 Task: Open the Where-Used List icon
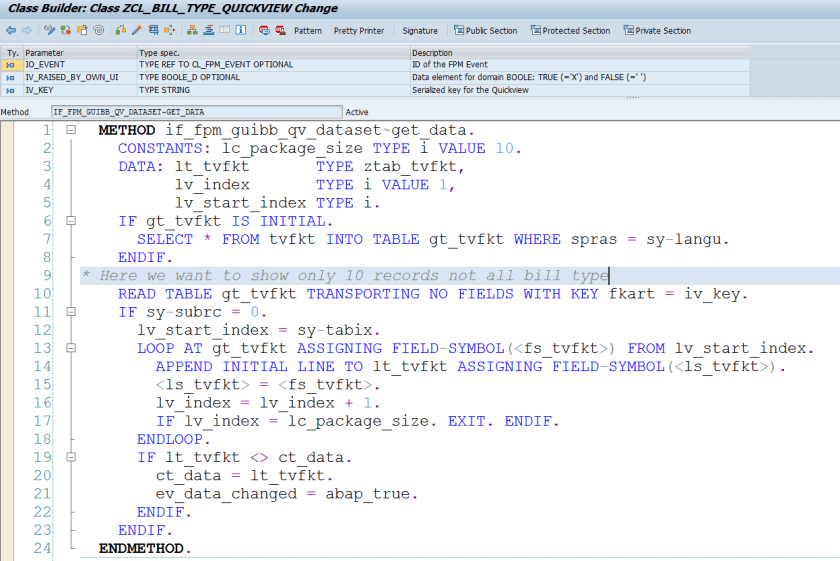point(155,31)
